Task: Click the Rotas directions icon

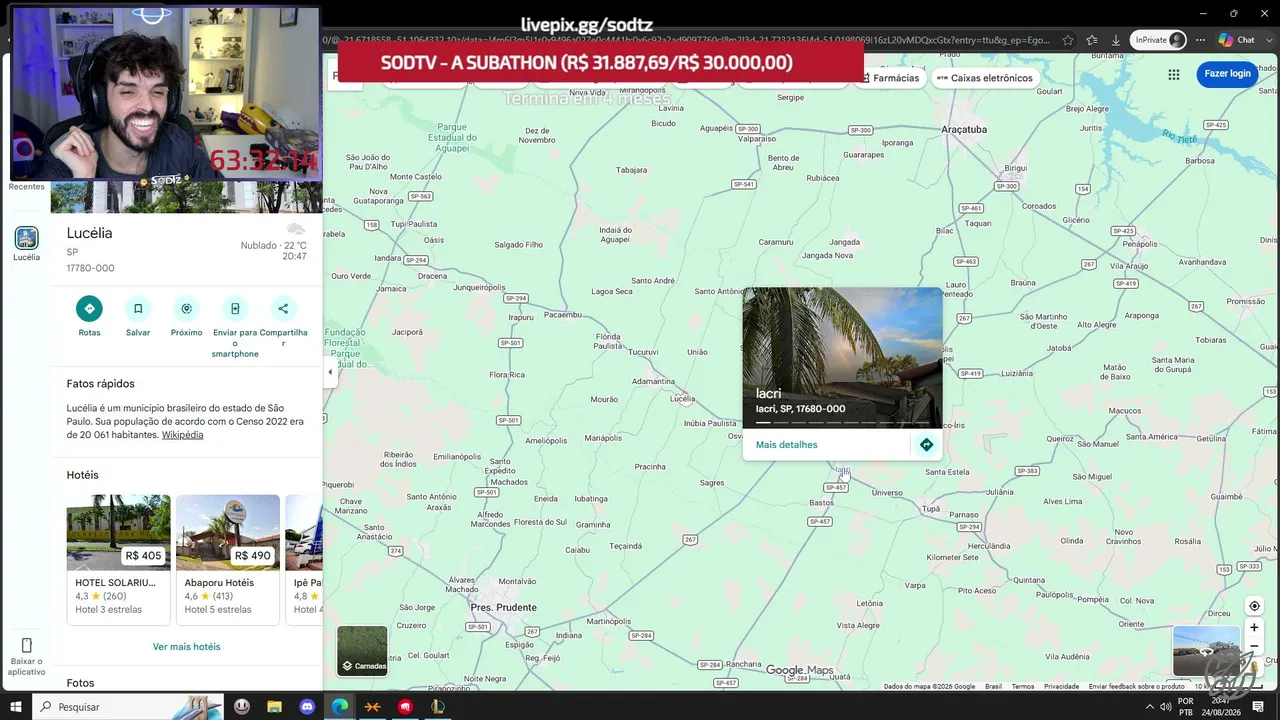Action: pos(89,309)
